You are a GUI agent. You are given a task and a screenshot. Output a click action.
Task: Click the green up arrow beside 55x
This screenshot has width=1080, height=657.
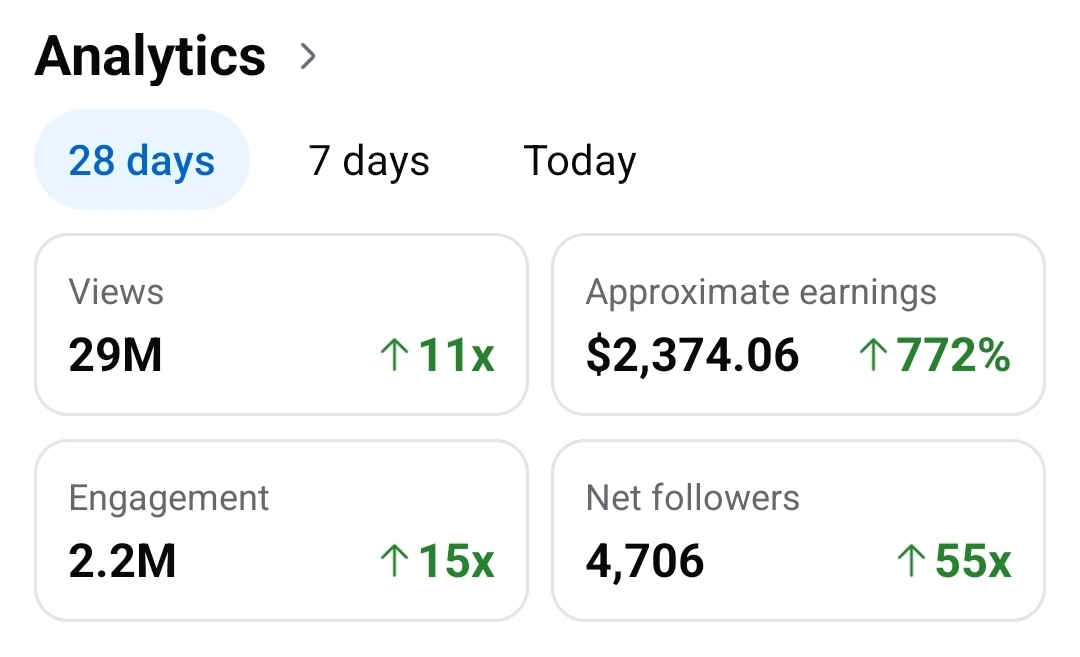click(x=910, y=562)
